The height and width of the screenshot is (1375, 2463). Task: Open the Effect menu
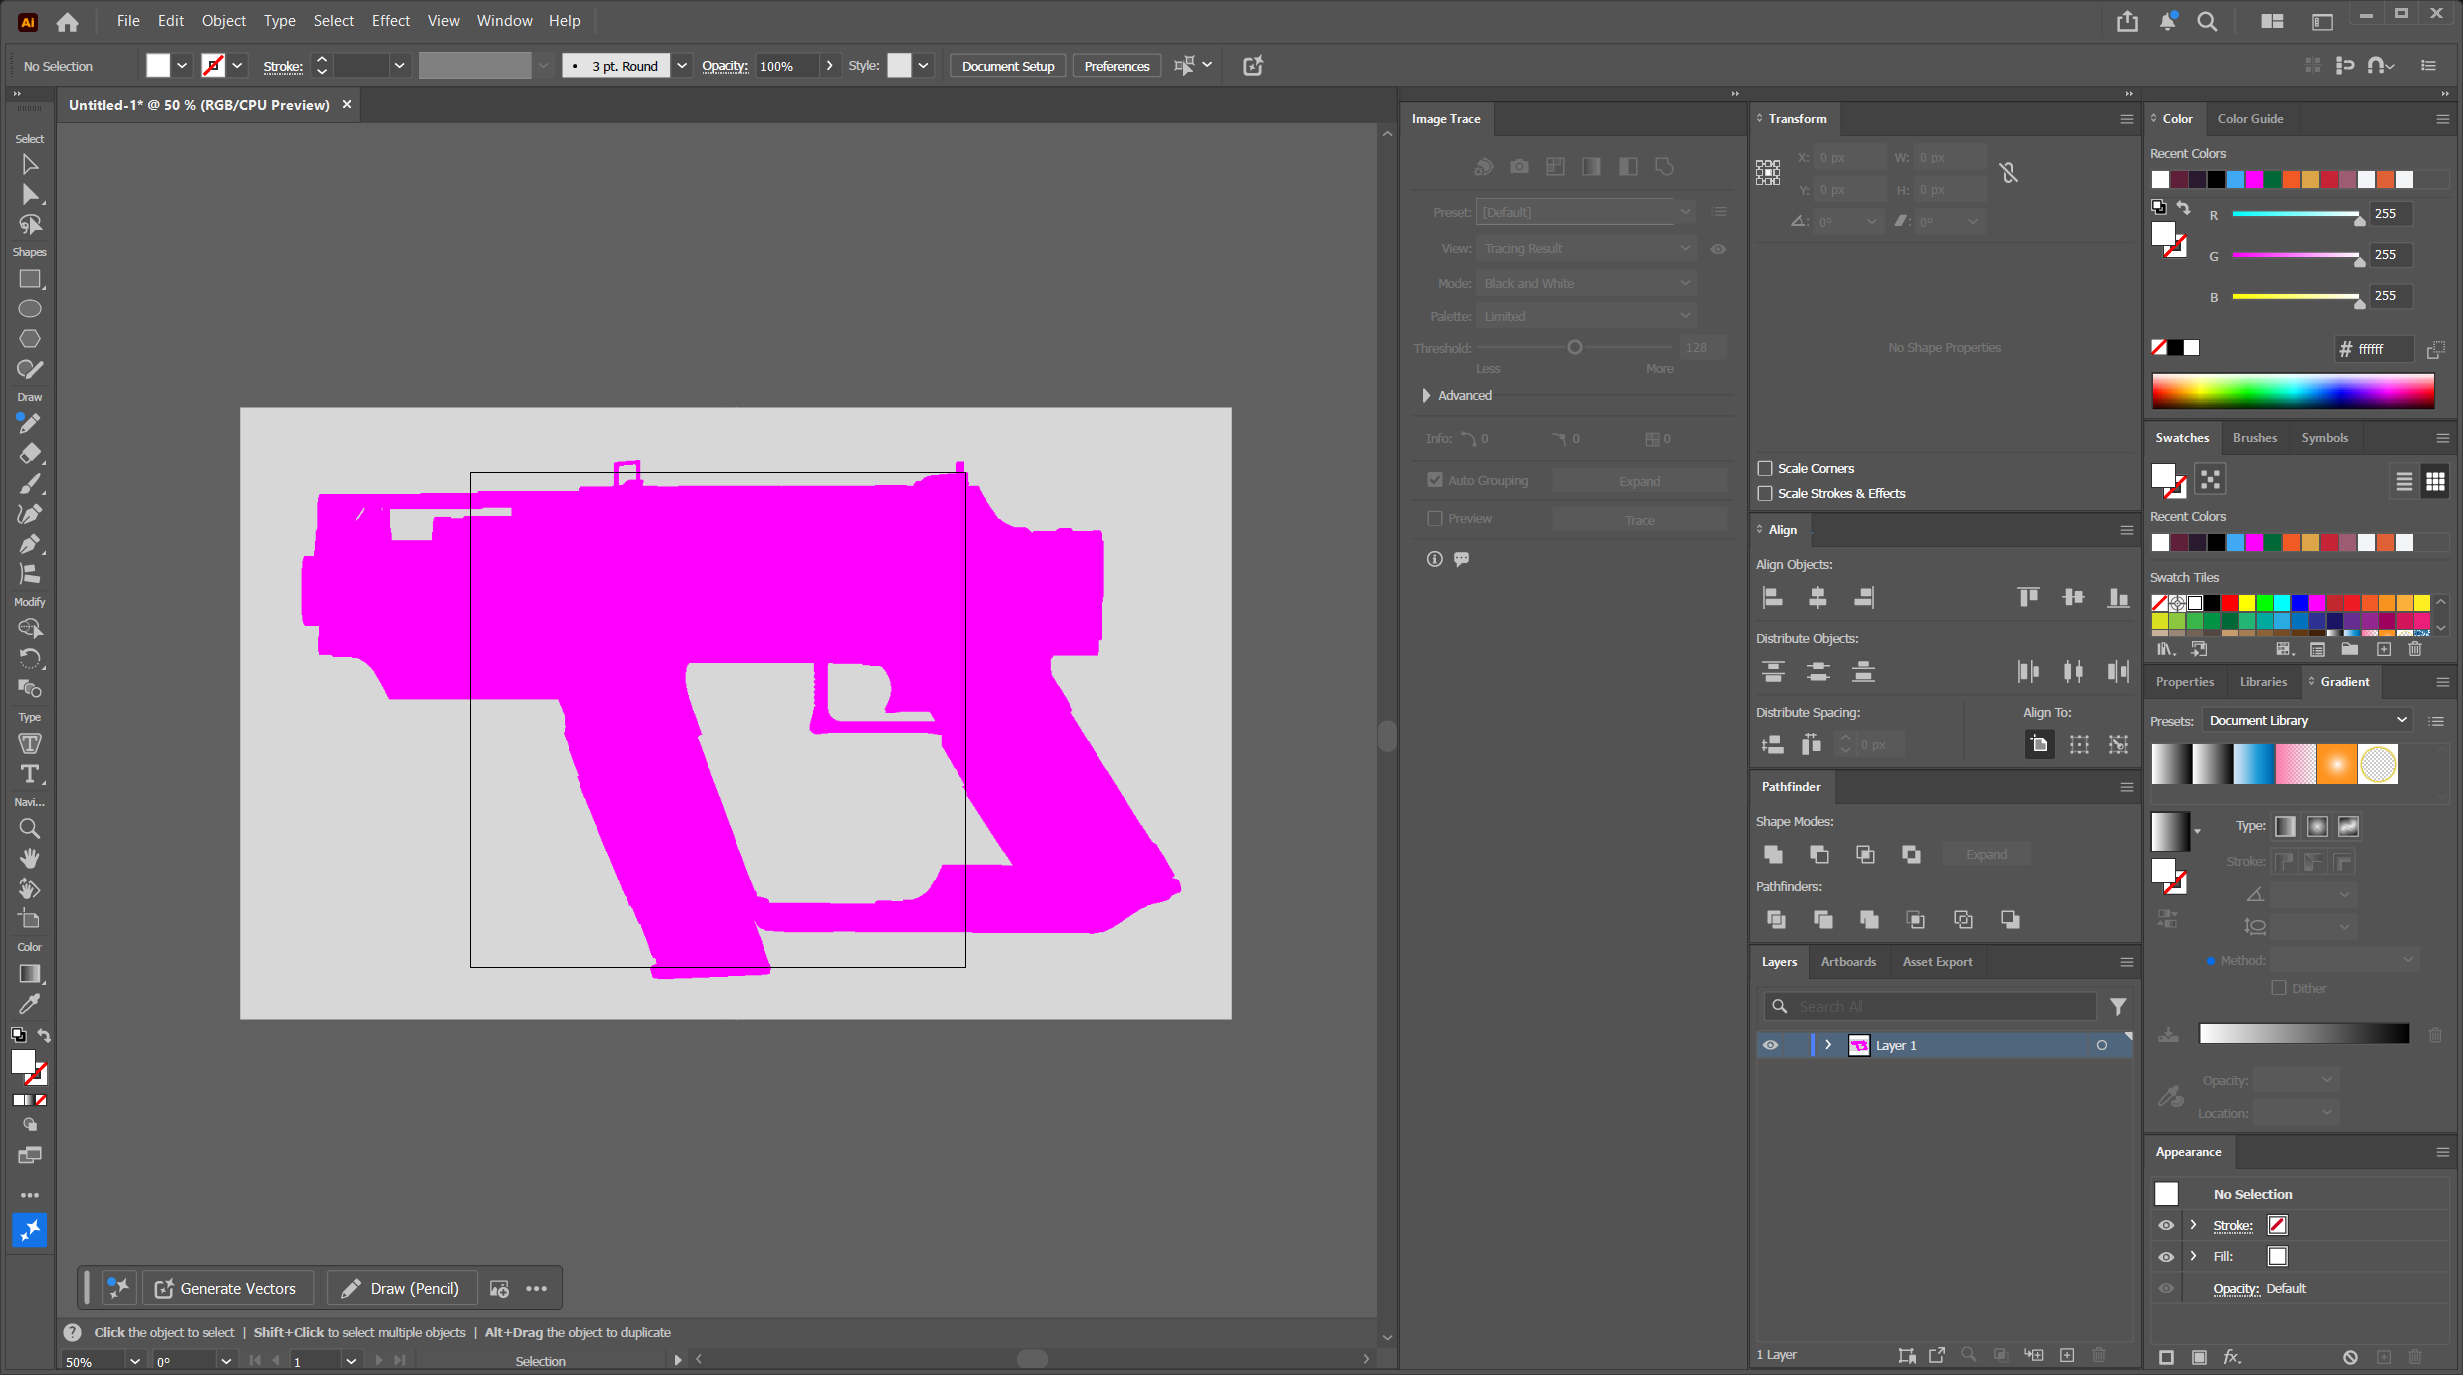pyautogui.click(x=390, y=21)
